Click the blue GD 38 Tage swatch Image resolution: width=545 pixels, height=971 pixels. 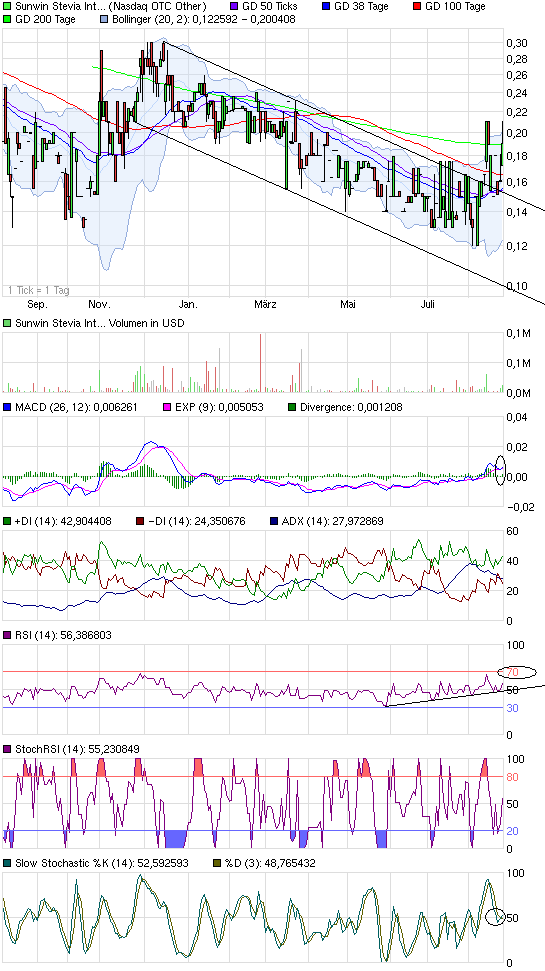(x=326, y=7)
